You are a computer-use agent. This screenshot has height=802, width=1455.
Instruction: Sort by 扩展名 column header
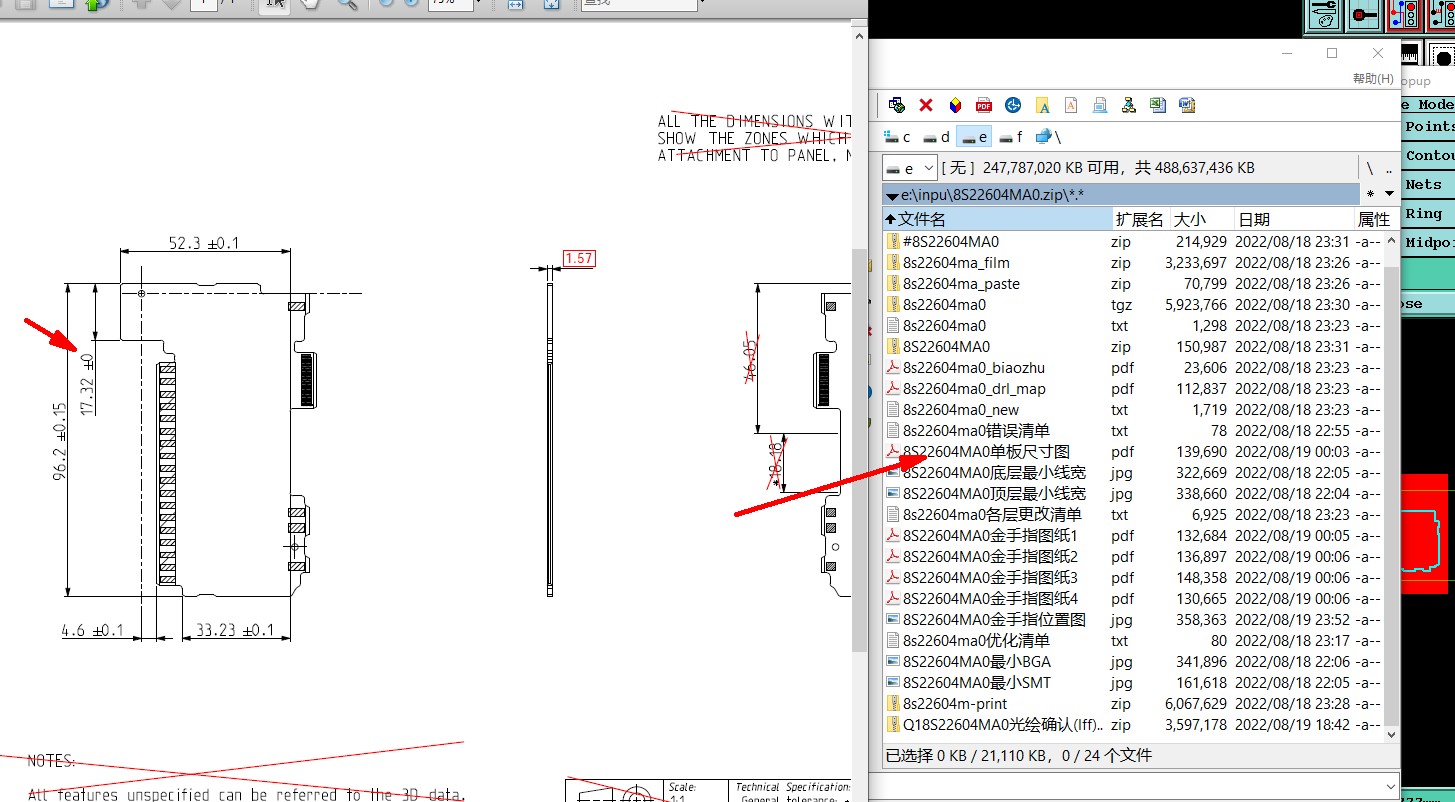tap(1140, 219)
